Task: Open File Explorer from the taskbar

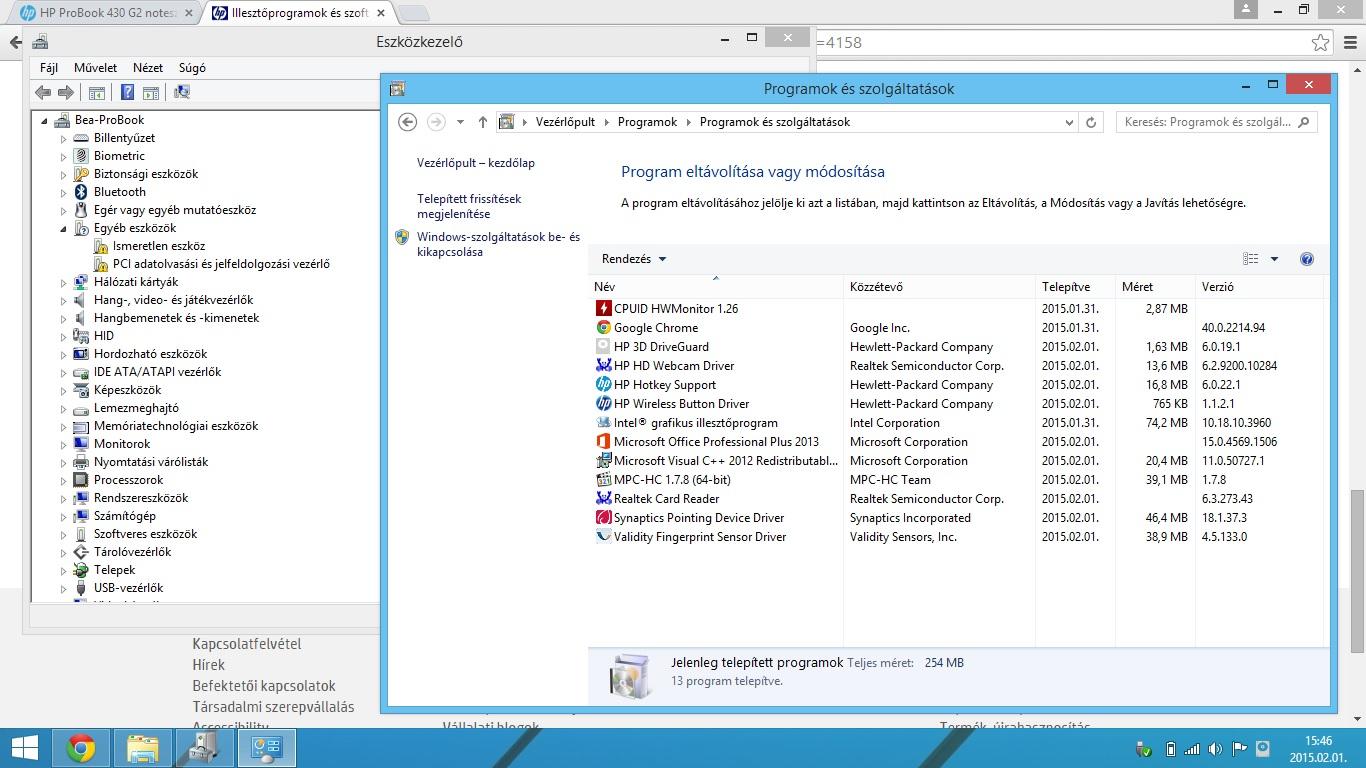Action: point(143,748)
